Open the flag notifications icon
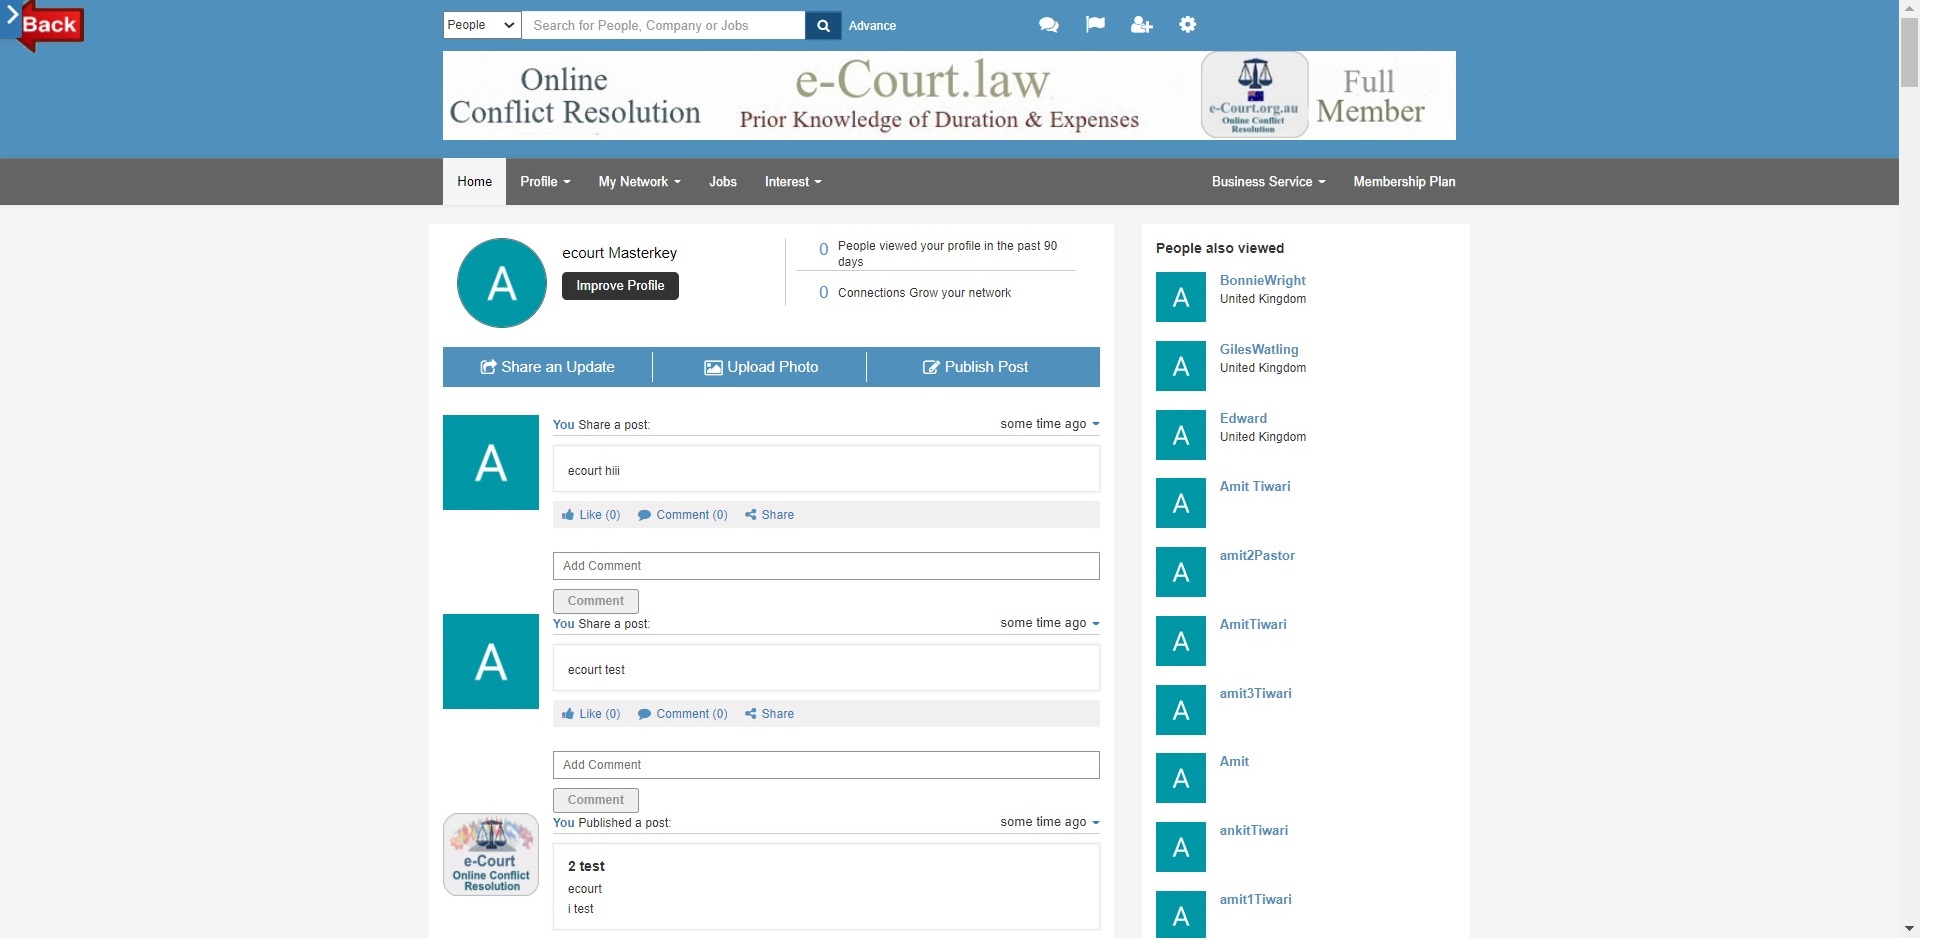The image size is (1934, 940). coord(1095,25)
